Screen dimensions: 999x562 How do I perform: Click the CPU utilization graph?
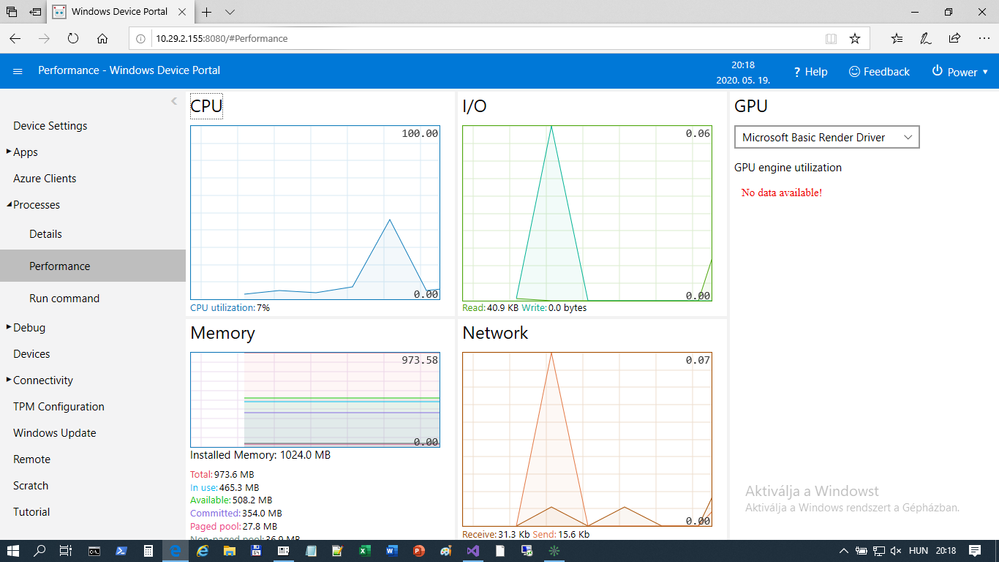point(315,212)
